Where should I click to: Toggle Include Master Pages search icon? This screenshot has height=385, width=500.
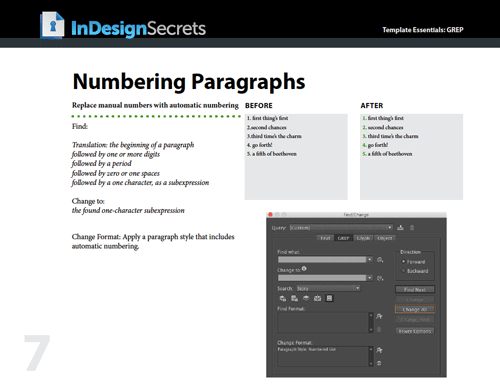317,298
